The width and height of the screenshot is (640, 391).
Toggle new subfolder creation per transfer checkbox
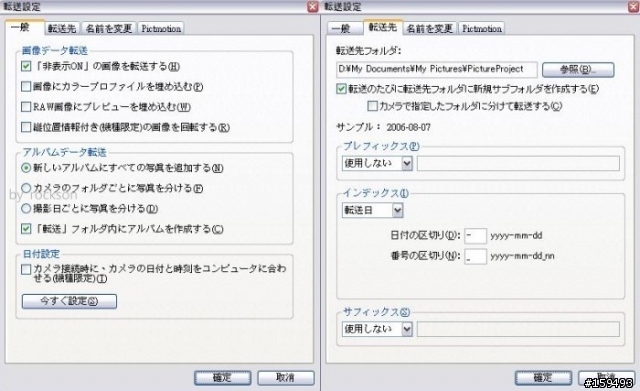point(342,89)
